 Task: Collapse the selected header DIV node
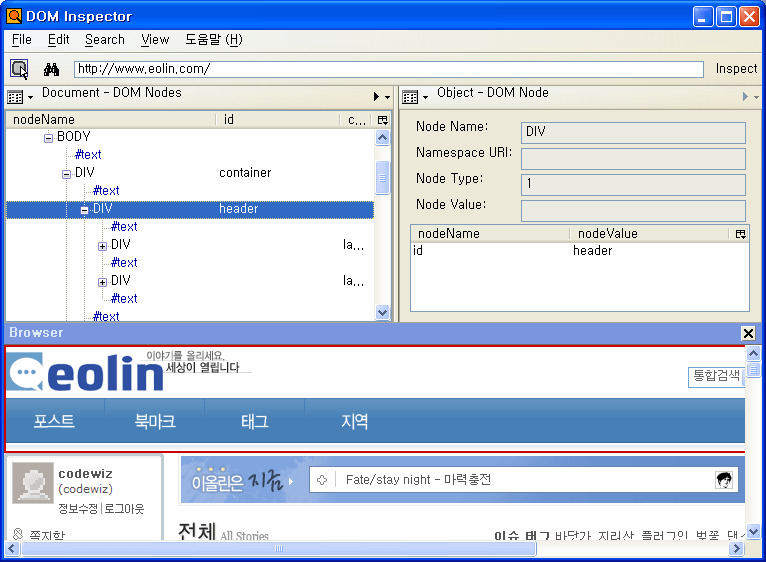pos(85,210)
